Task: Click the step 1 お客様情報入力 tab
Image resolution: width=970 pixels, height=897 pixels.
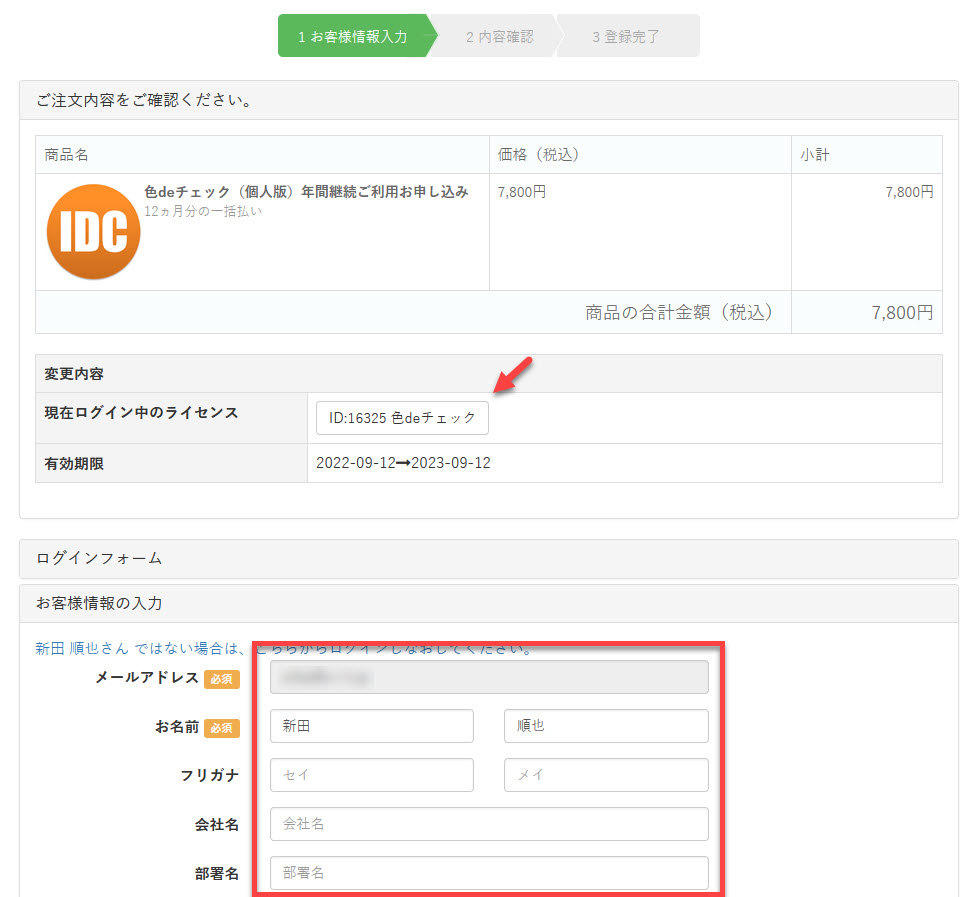Action: 352,36
